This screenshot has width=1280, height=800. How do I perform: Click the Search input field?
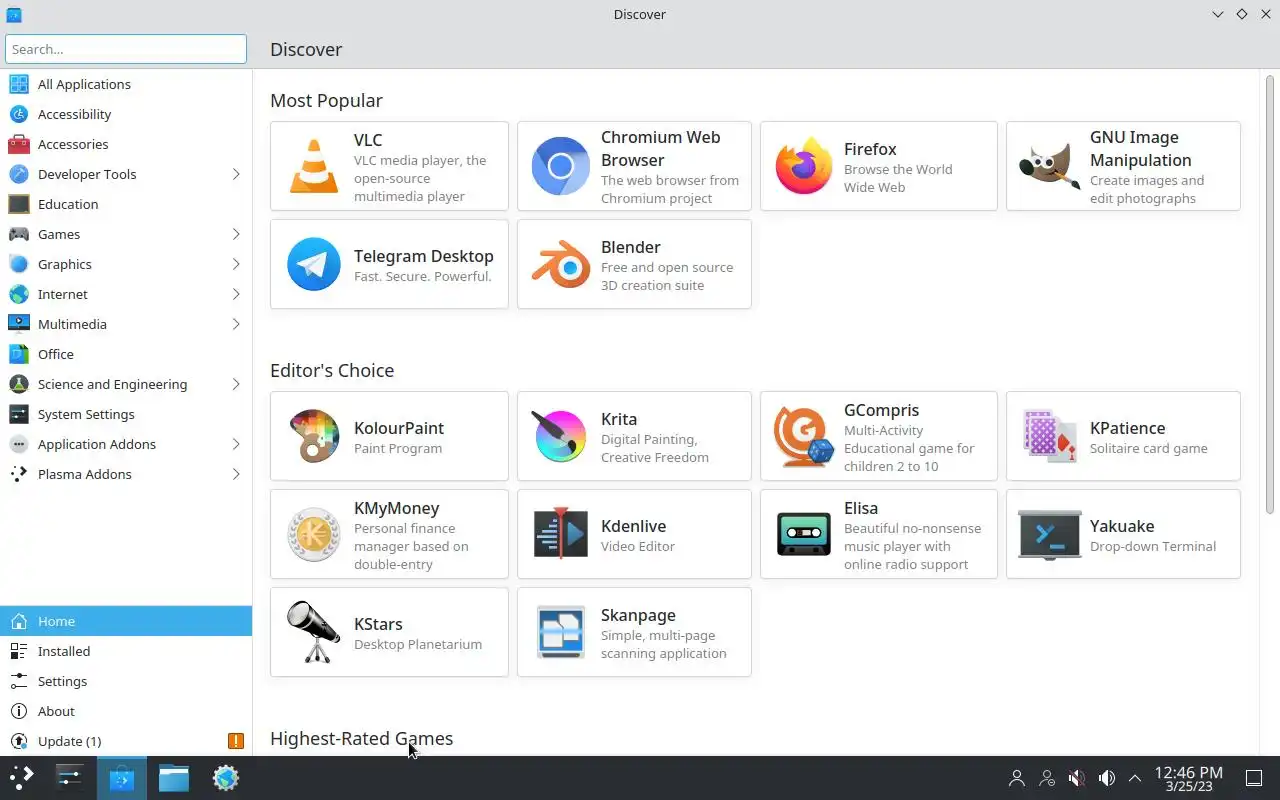click(126, 49)
